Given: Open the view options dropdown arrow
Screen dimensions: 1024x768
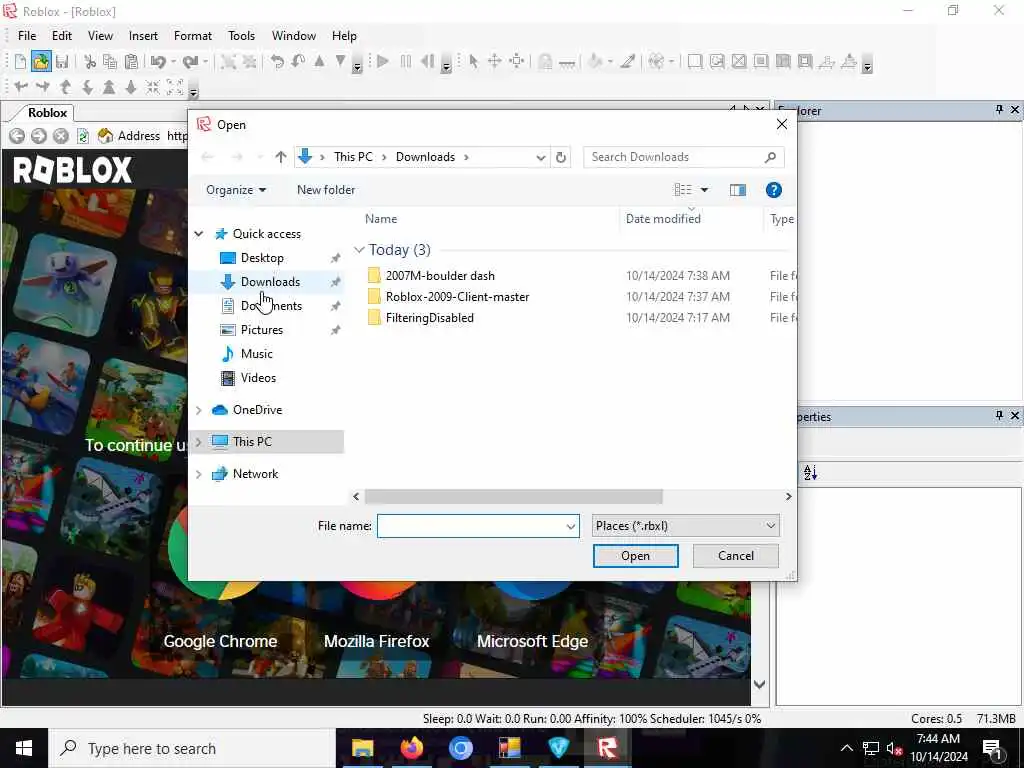Looking at the screenshot, I should pos(705,190).
